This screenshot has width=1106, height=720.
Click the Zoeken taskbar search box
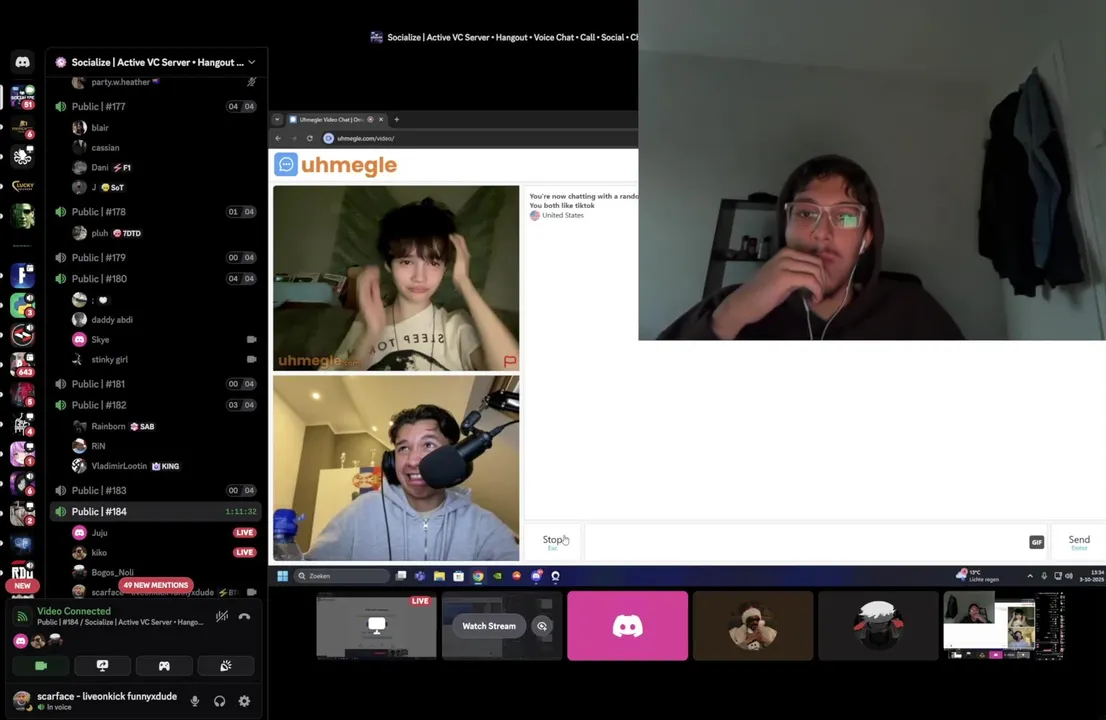pos(342,576)
